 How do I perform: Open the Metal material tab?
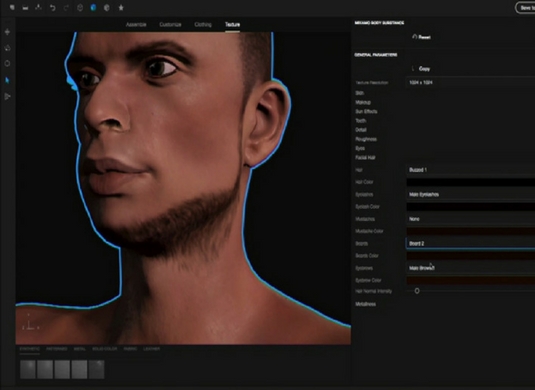coord(80,349)
